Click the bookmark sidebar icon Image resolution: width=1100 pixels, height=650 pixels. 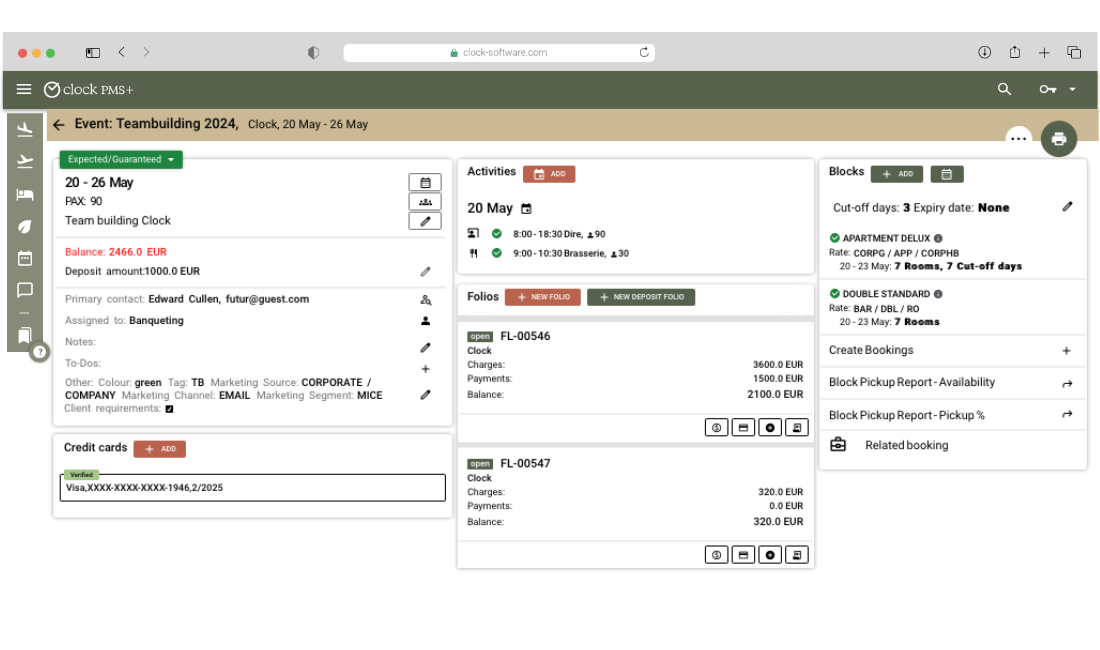click(25, 335)
